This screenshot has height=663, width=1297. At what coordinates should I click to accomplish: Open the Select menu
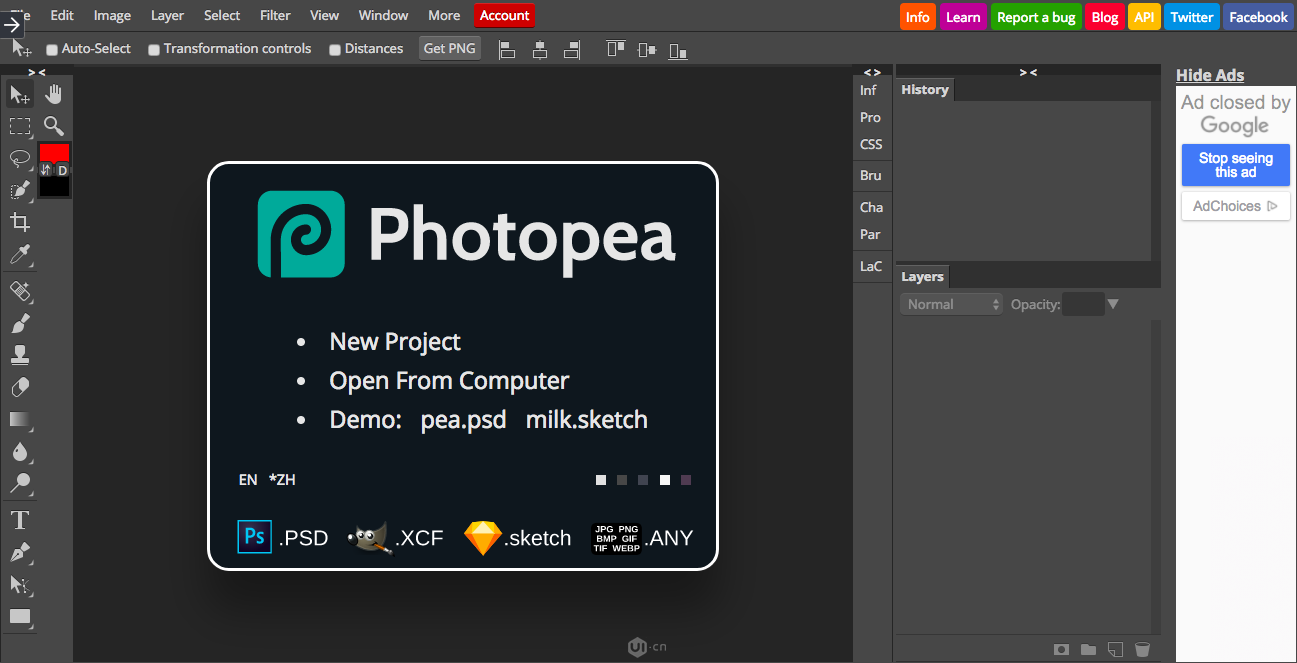tap(222, 15)
